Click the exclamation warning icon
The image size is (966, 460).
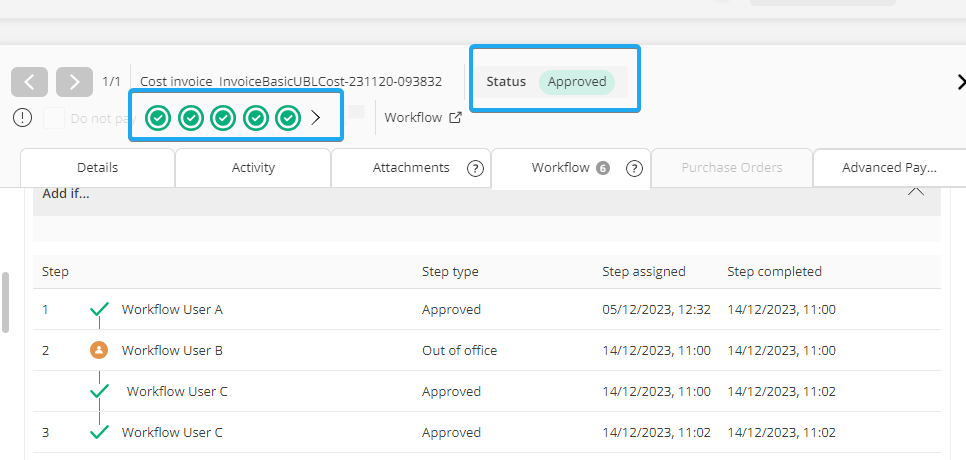click(23, 118)
